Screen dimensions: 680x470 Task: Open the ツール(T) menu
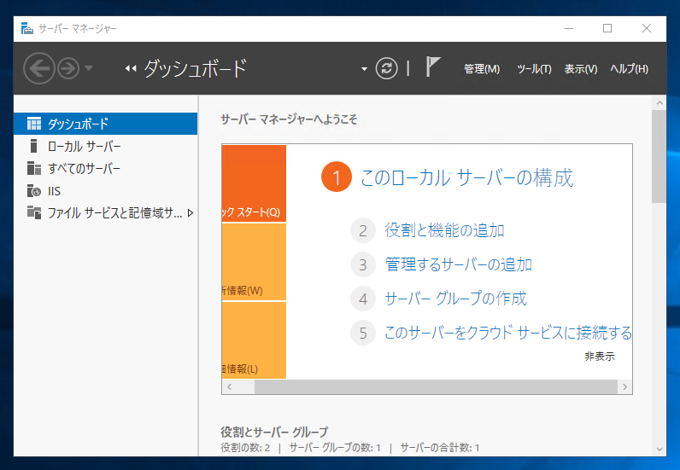tap(534, 69)
